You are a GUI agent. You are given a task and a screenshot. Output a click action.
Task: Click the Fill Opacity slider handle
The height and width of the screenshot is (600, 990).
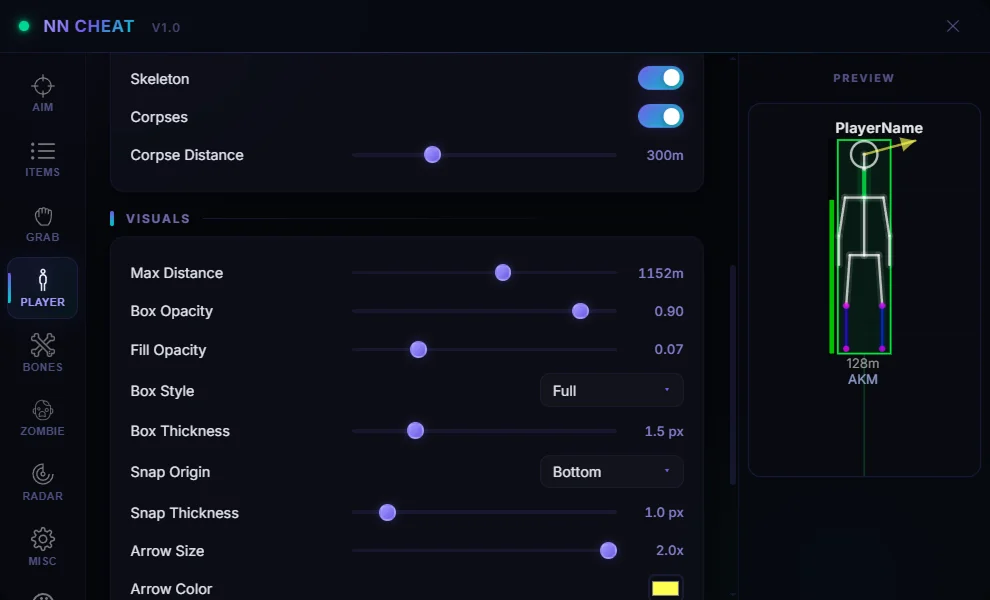pos(418,349)
